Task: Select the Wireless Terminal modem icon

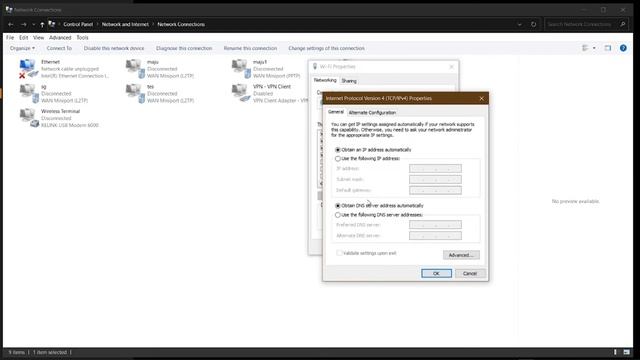Action: (x=29, y=118)
